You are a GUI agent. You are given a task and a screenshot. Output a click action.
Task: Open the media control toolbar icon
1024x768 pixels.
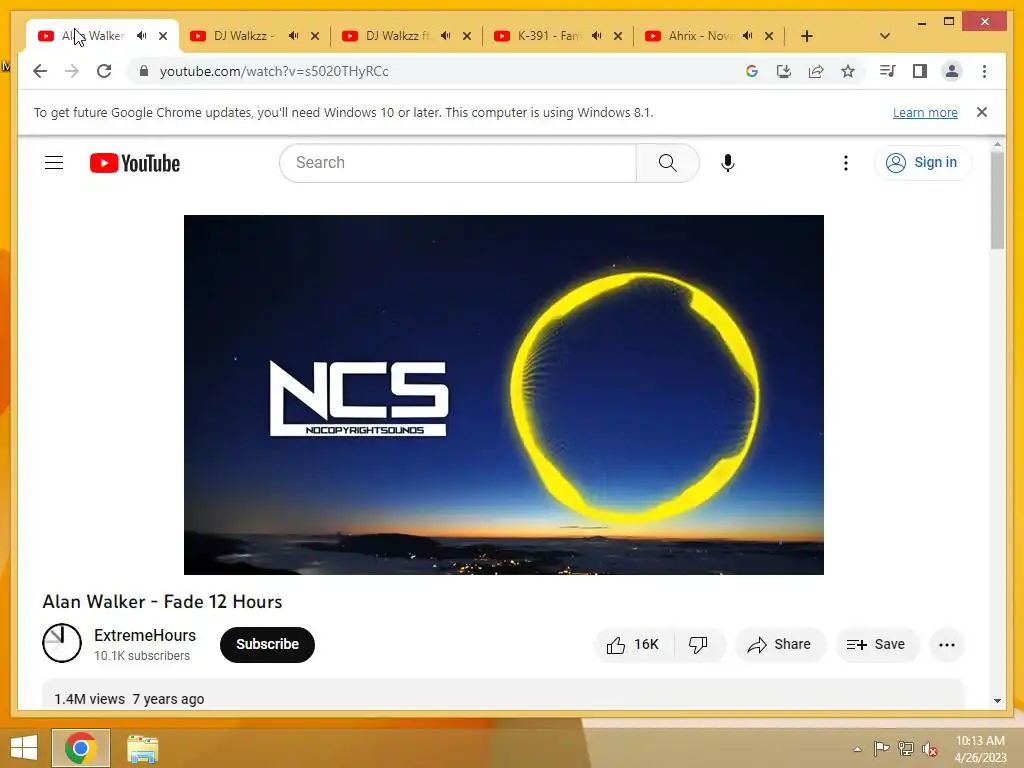(887, 71)
